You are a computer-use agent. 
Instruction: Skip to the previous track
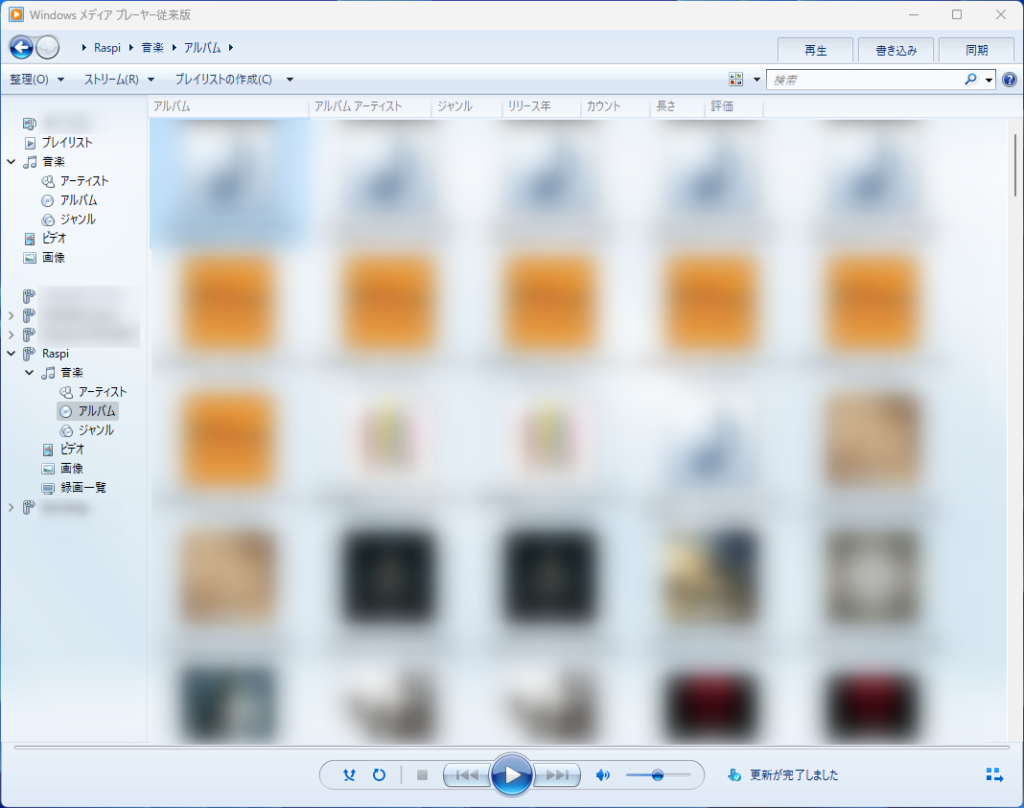click(x=466, y=775)
